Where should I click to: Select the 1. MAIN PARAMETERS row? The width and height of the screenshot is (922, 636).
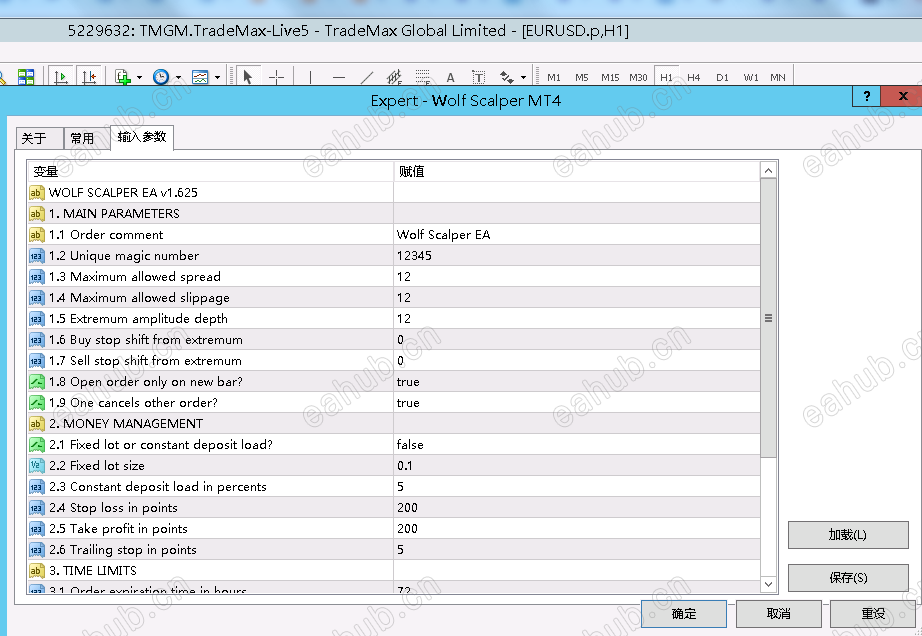point(393,213)
